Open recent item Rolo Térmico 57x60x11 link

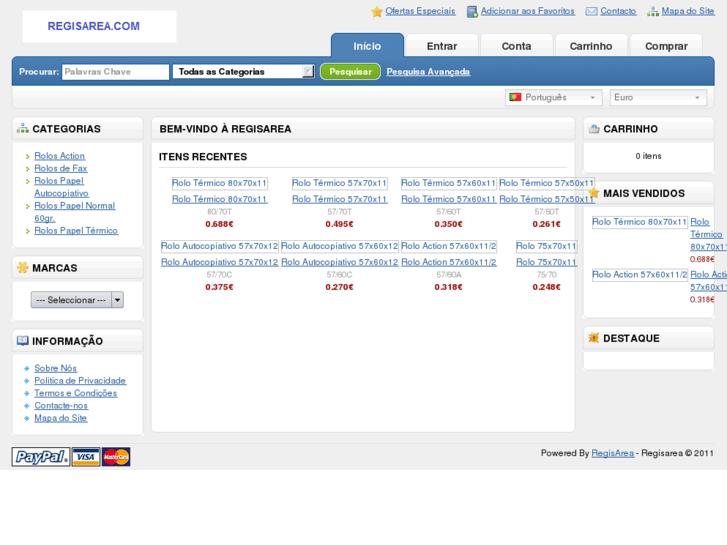(x=449, y=199)
